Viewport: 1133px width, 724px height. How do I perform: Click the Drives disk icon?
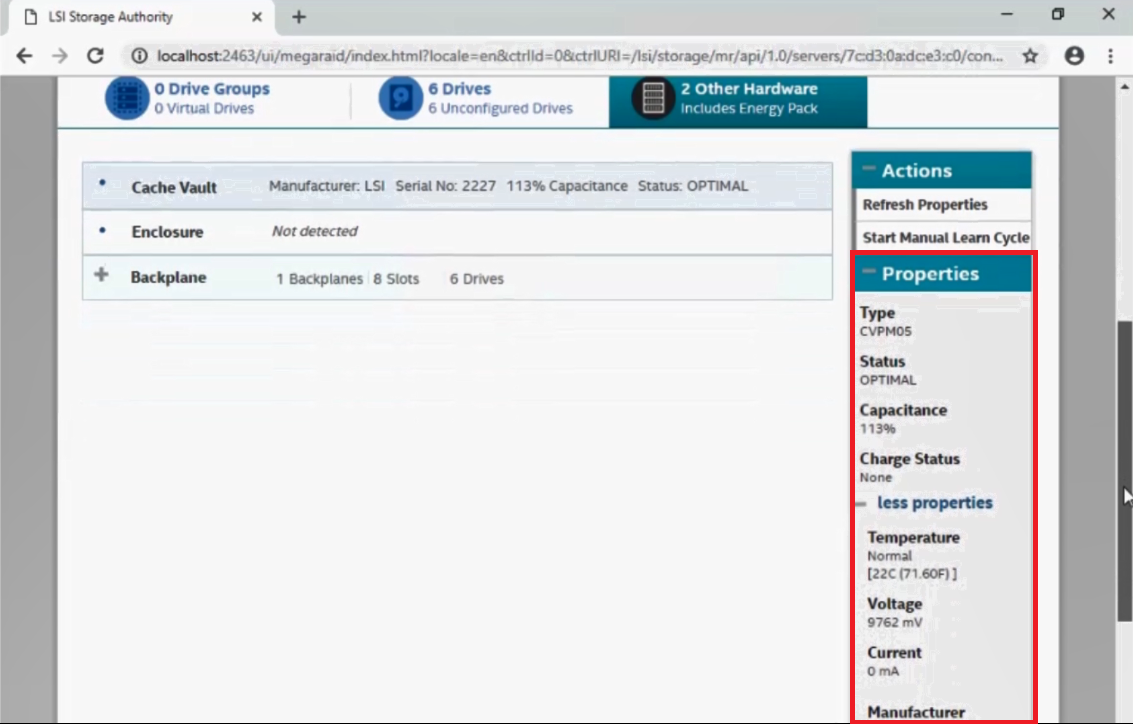399,98
